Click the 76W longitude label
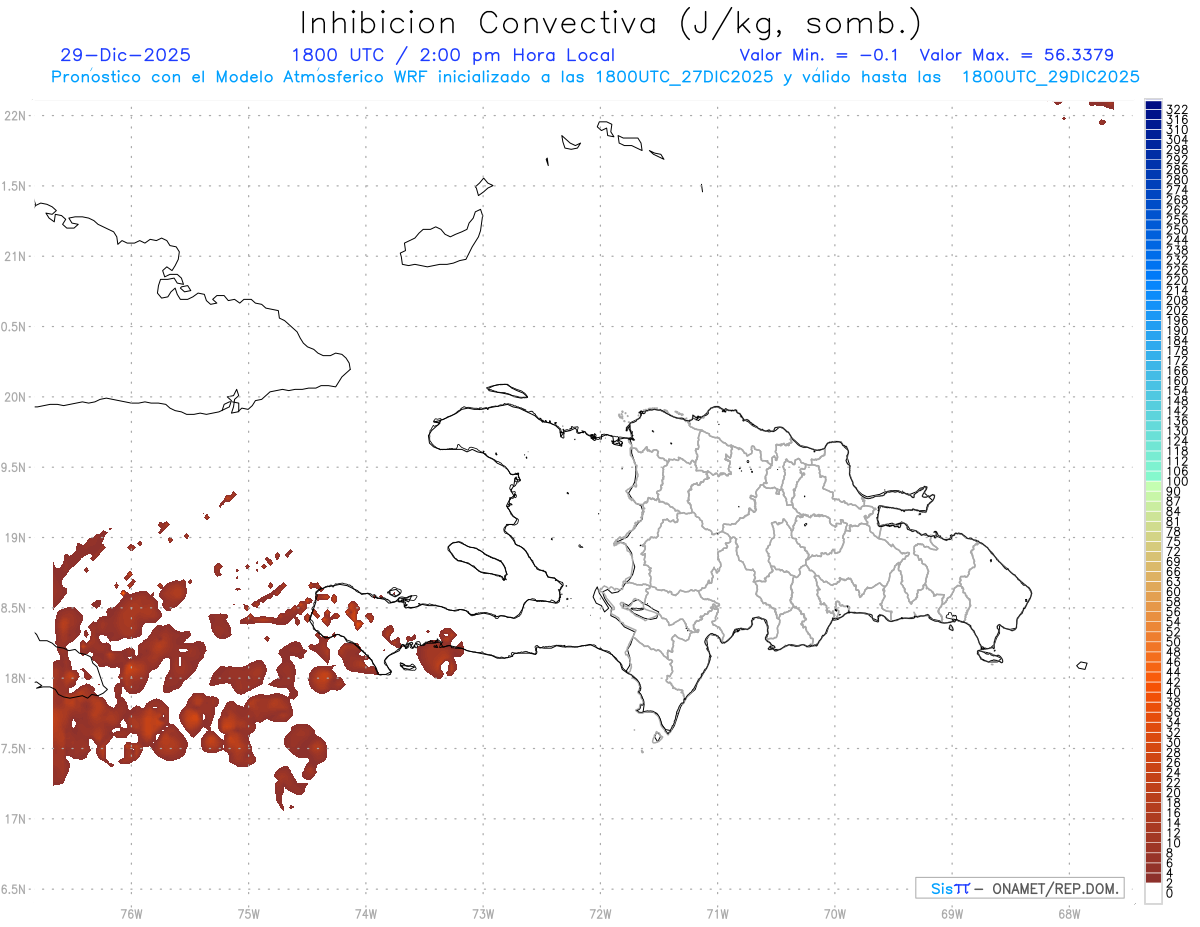Screen dimensions: 1200x927 coord(131,913)
